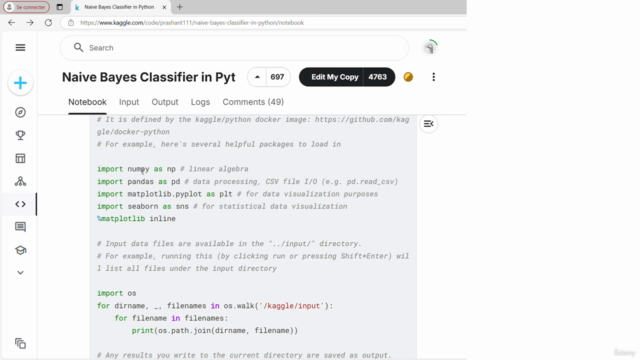Viewport: 640px width, 360px height.
Task: Upvote the notebook with the arrow button
Action: pos(257,77)
